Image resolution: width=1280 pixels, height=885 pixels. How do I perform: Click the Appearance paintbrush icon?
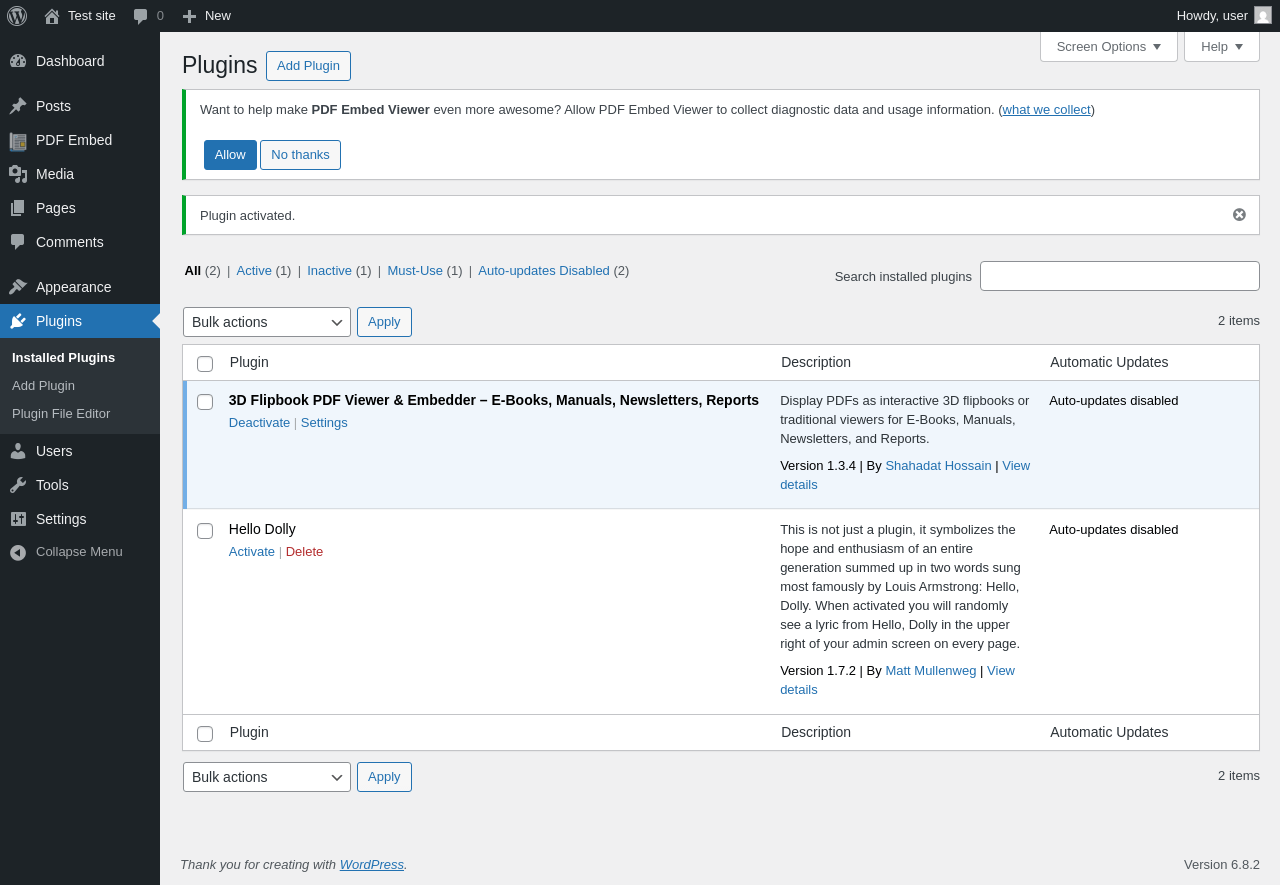pyautogui.click(x=18, y=287)
